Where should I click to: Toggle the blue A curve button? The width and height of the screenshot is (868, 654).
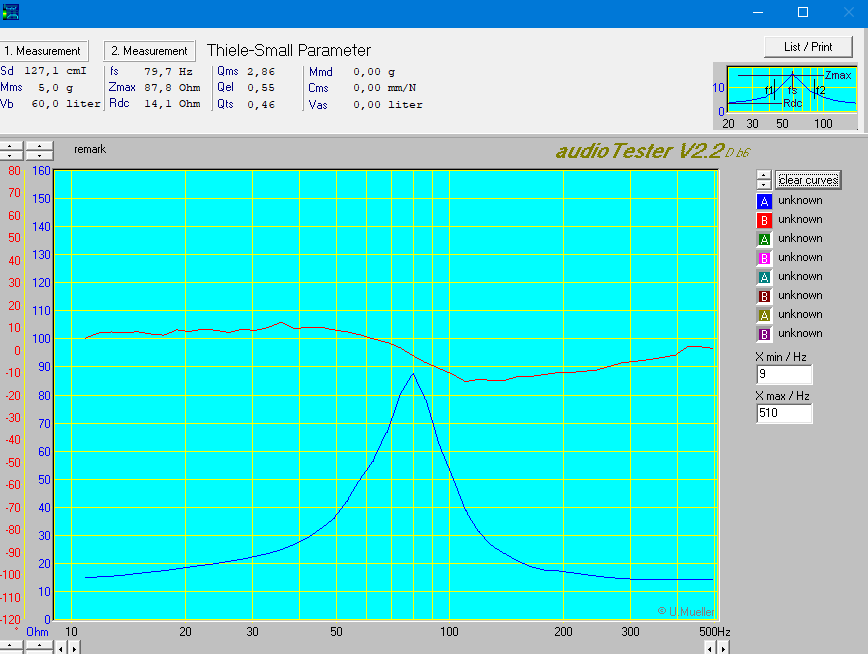(x=764, y=201)
